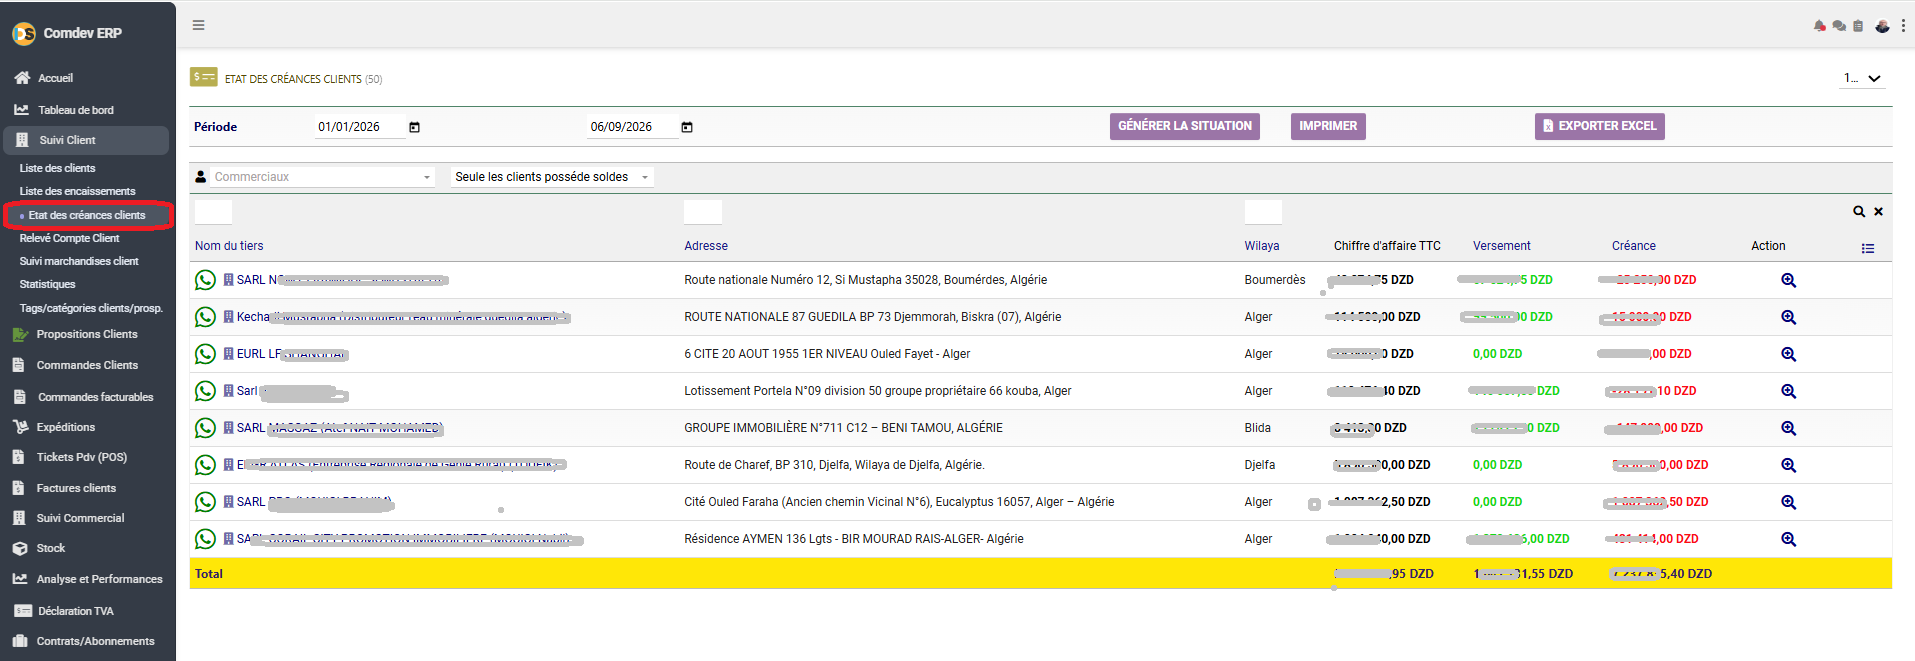This screenshot has width=1915, height=661.
Task: View details magnifier for Kouba row
Action: coord(1789,391)
